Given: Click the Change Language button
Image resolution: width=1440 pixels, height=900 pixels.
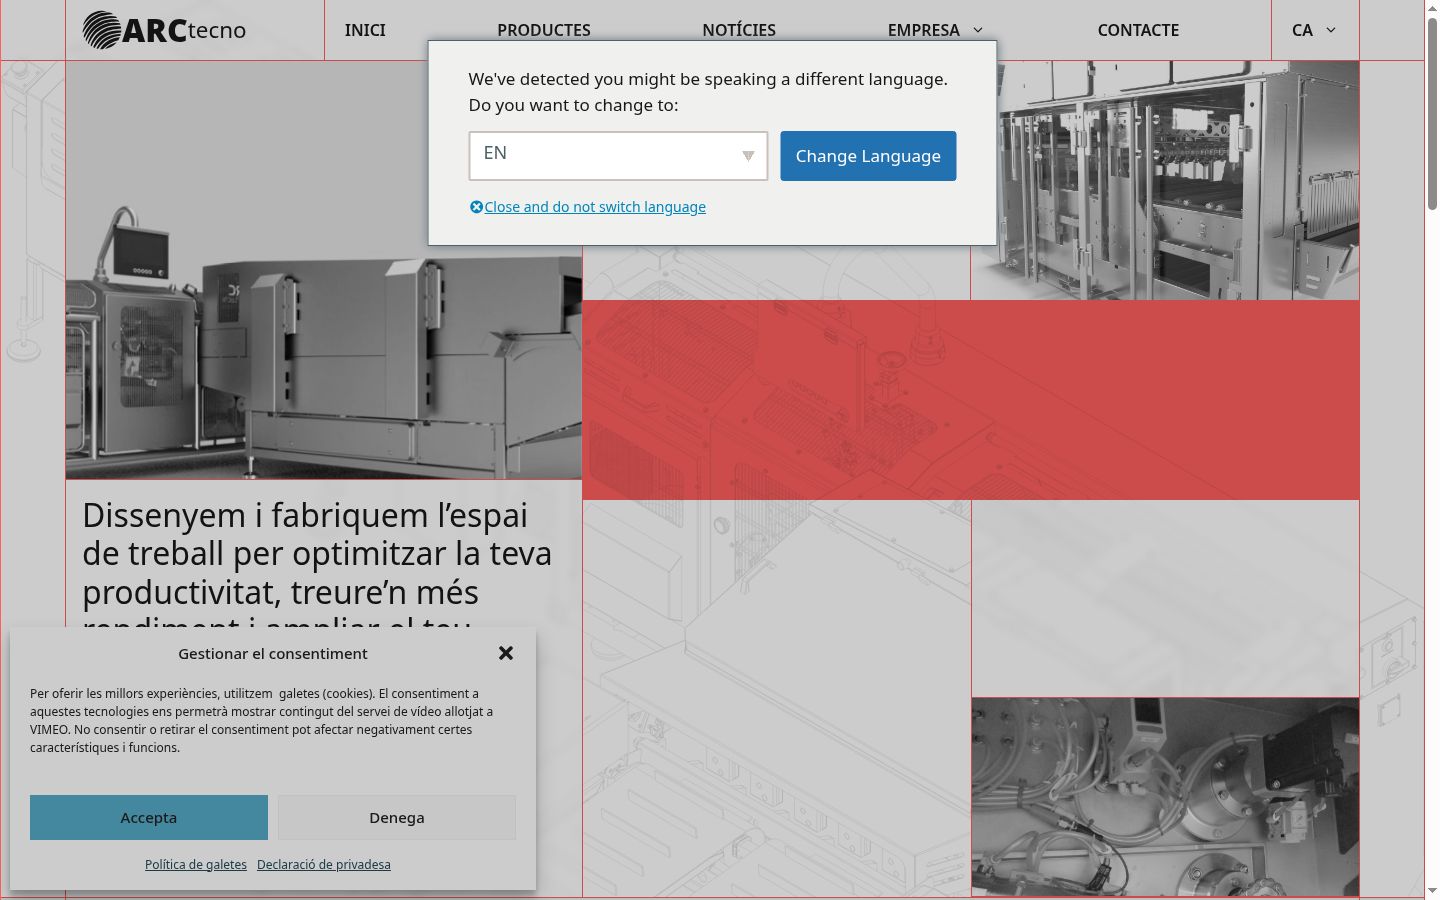Looking at the screenshot, I should [x=868, y=156].
